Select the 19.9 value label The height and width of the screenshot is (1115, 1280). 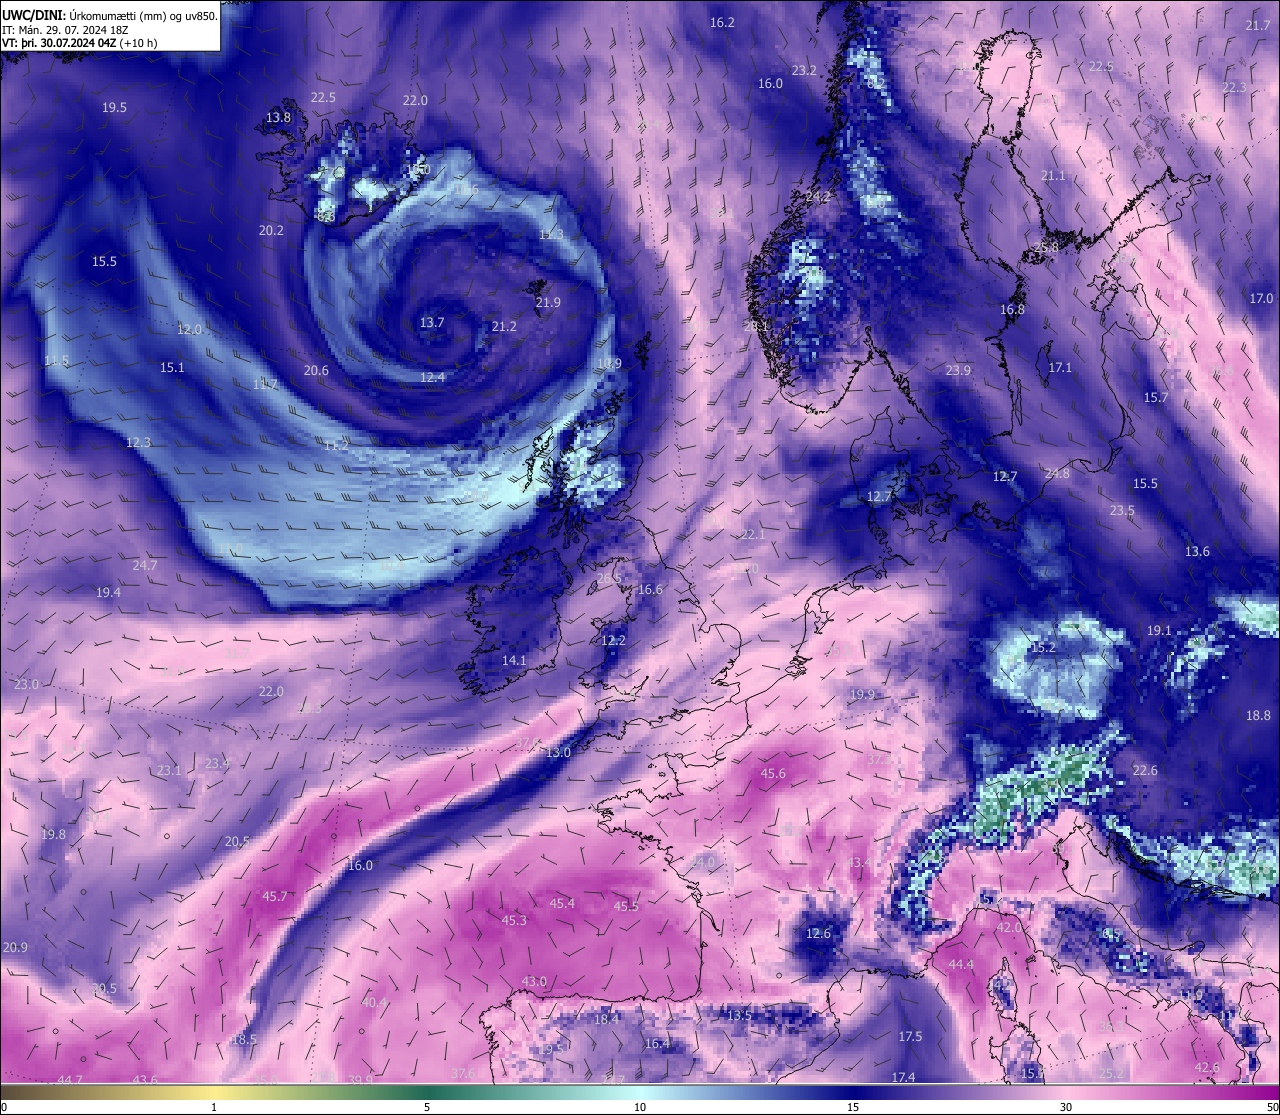pos(862,694)
